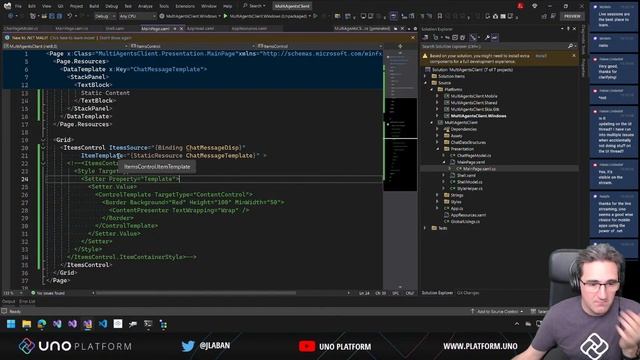Collapse the Source folder

(x=425, y=83)
